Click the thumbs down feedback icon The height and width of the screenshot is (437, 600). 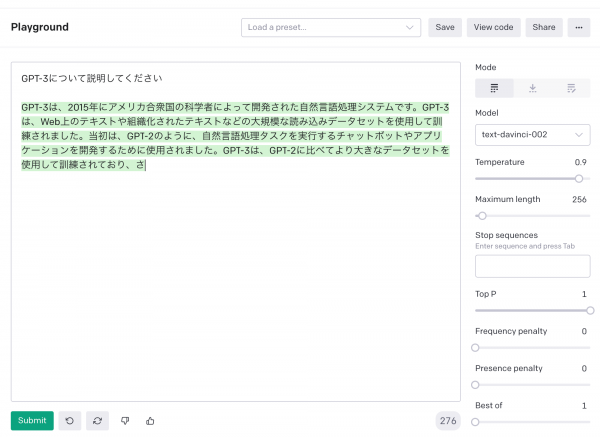[x=125, y=421]
